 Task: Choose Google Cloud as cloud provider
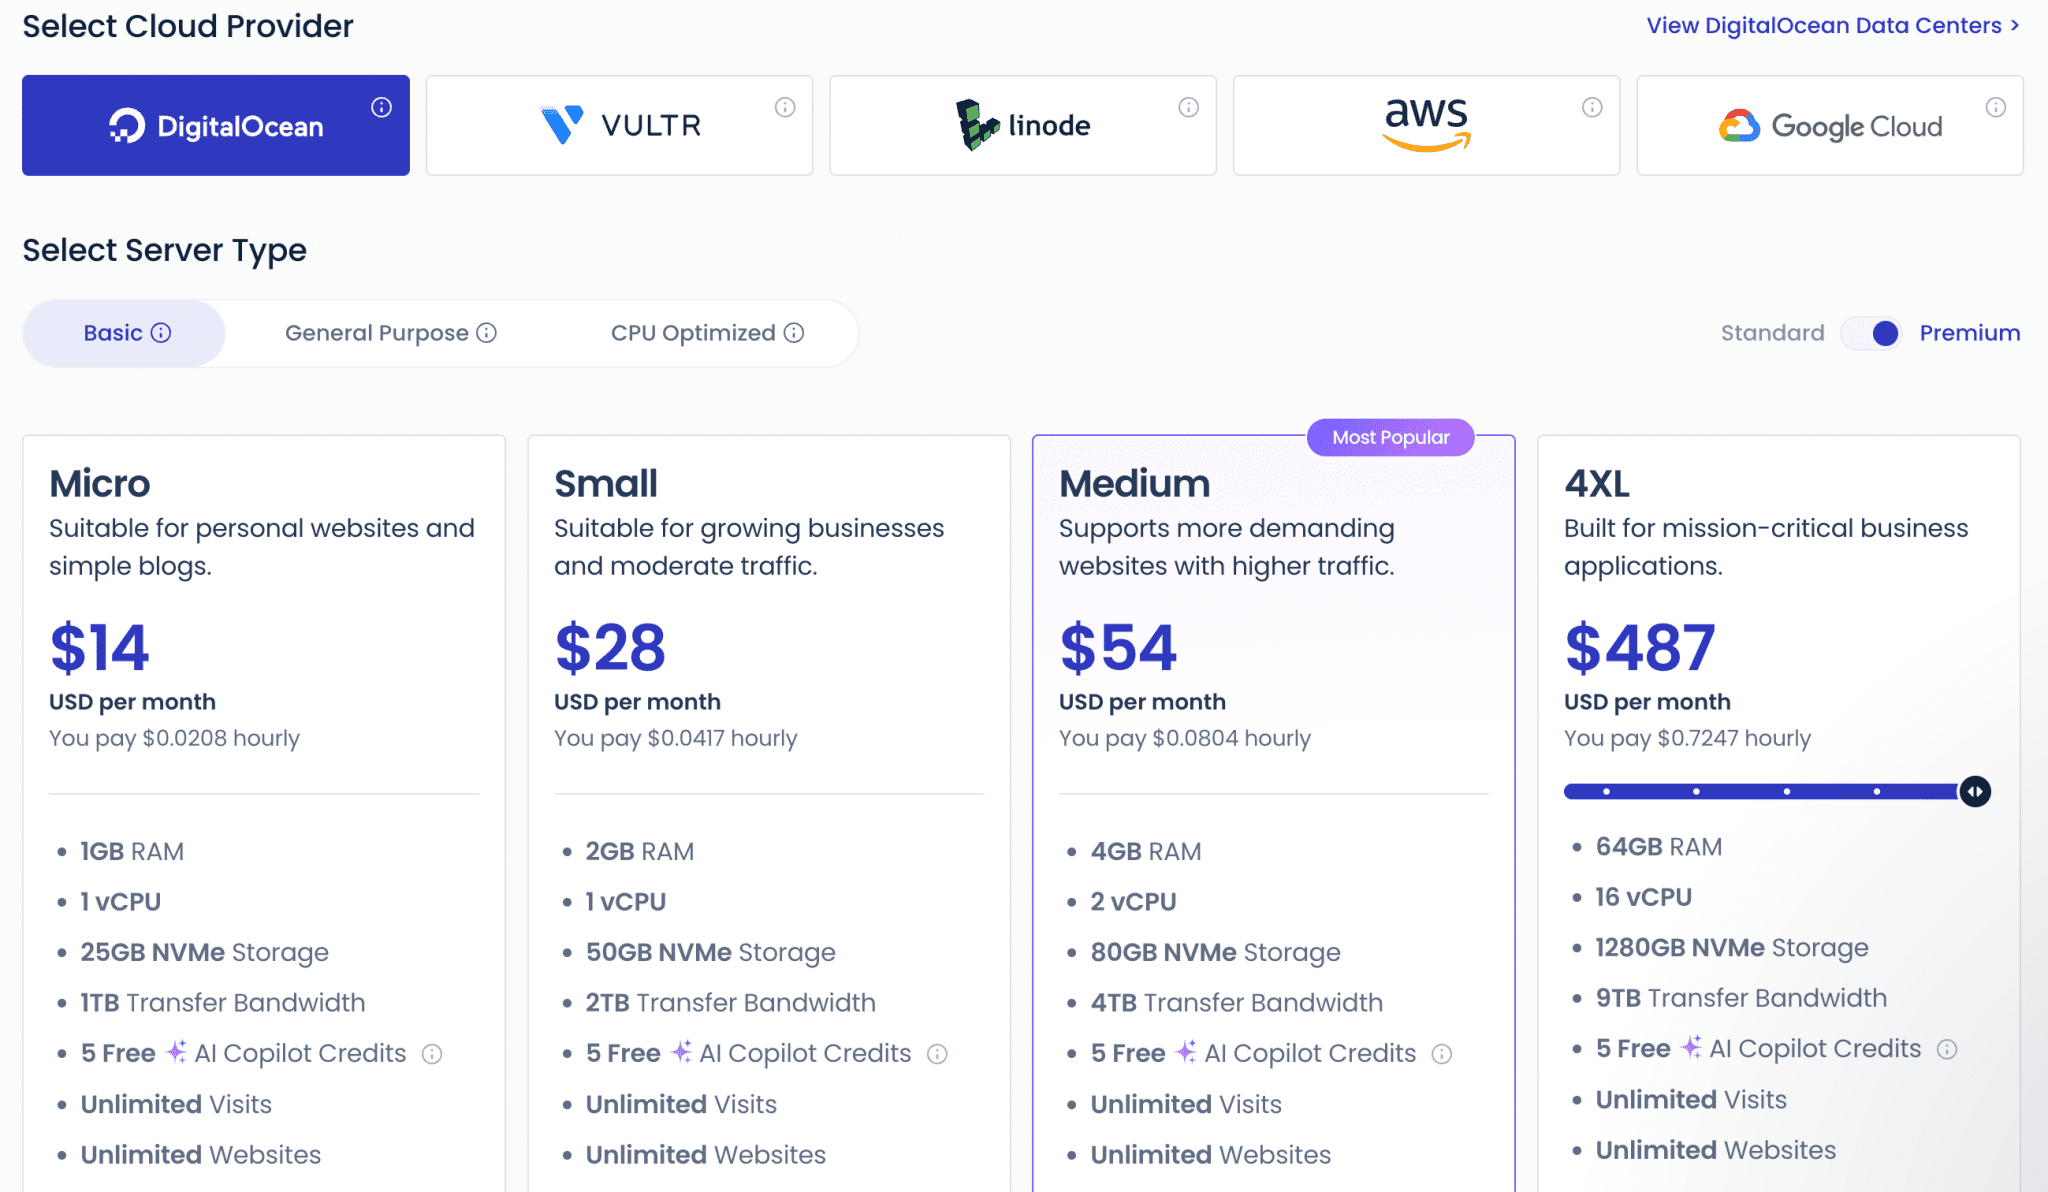pyautogui.click(x=1829, y=126)
